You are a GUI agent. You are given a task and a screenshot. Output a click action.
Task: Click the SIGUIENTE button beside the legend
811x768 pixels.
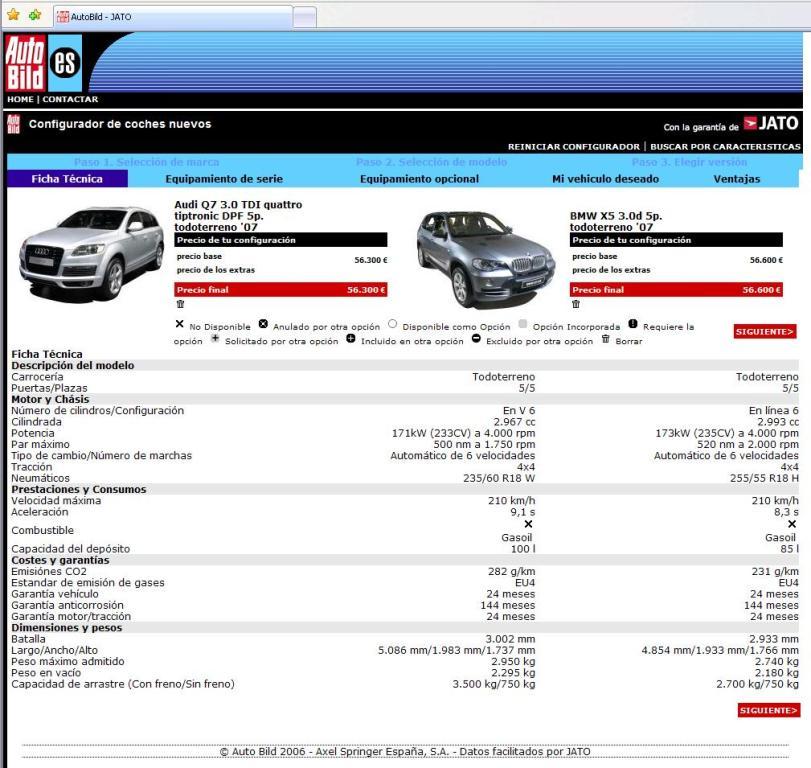coord(765,332)
